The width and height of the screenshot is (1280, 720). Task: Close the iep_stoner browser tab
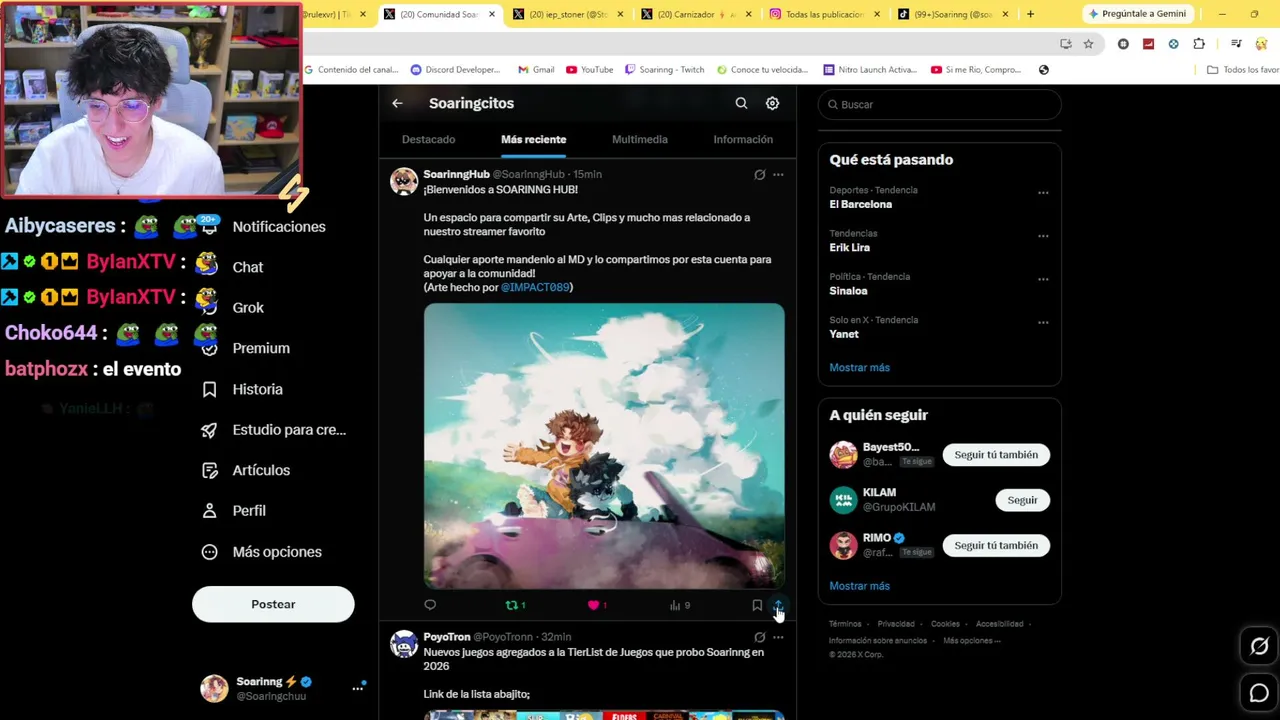pos(620,14)
